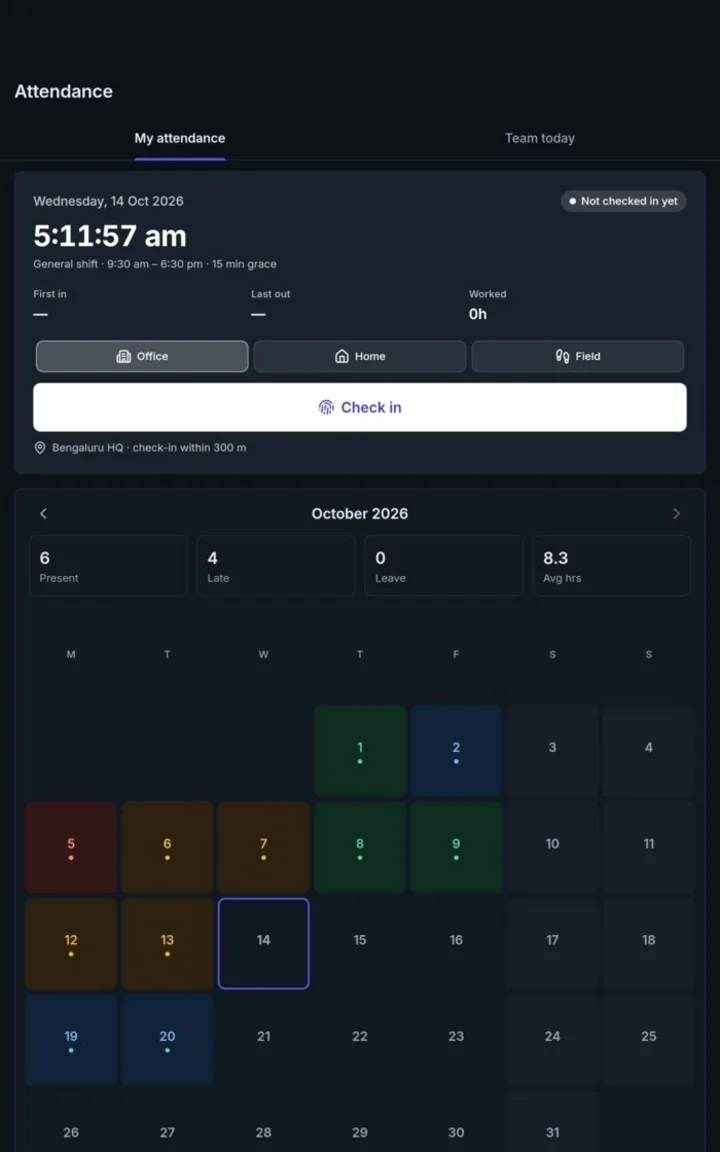This screenshot has height=1152, width=720.
Task: Select the red day 5 calendar cell
Action: [71, 847]
